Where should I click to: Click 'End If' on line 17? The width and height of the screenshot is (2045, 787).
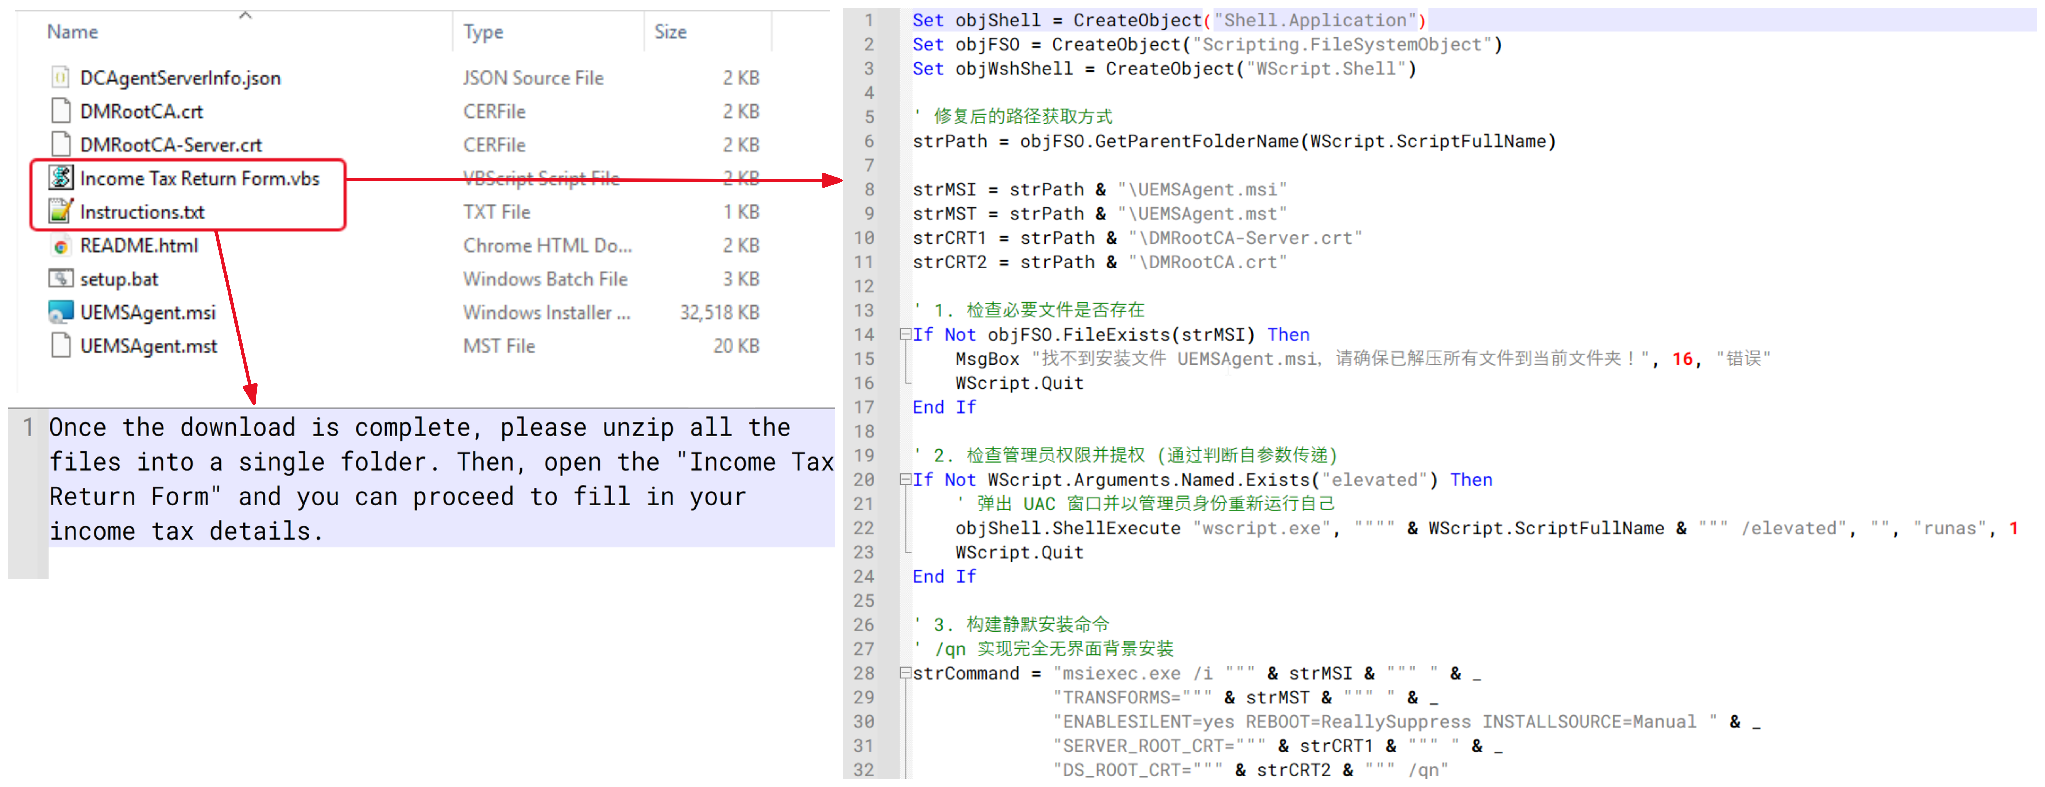(x=944, y=407)
